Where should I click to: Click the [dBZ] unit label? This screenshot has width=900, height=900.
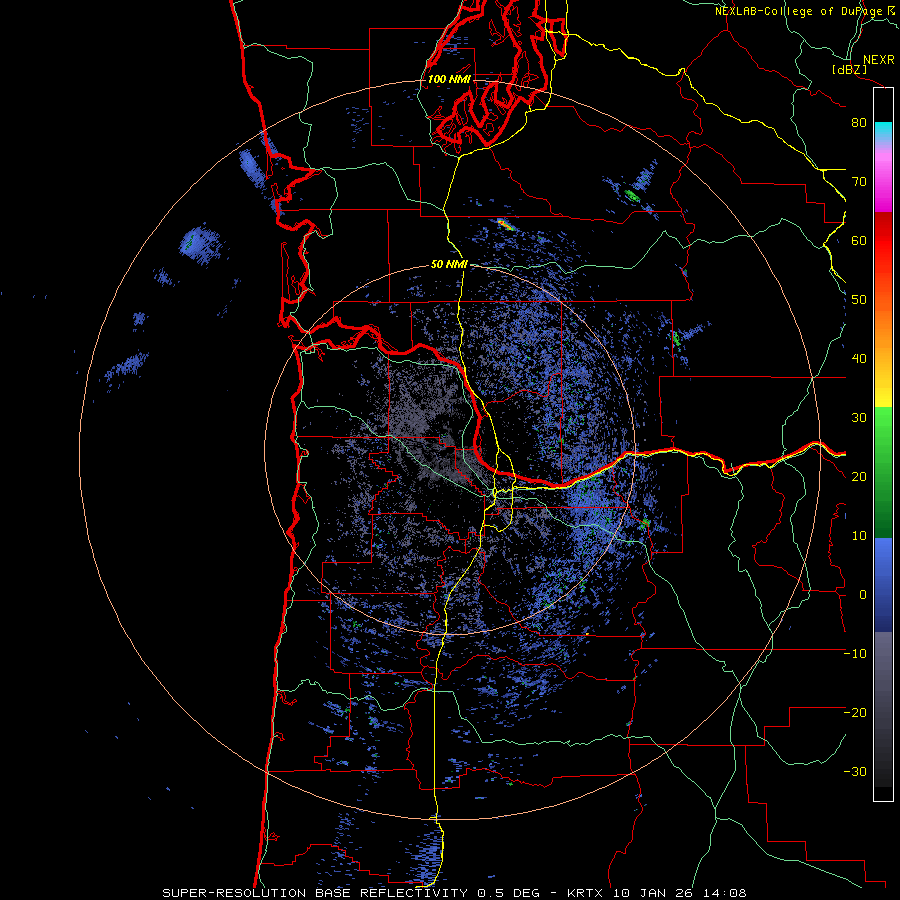point(850,69)
